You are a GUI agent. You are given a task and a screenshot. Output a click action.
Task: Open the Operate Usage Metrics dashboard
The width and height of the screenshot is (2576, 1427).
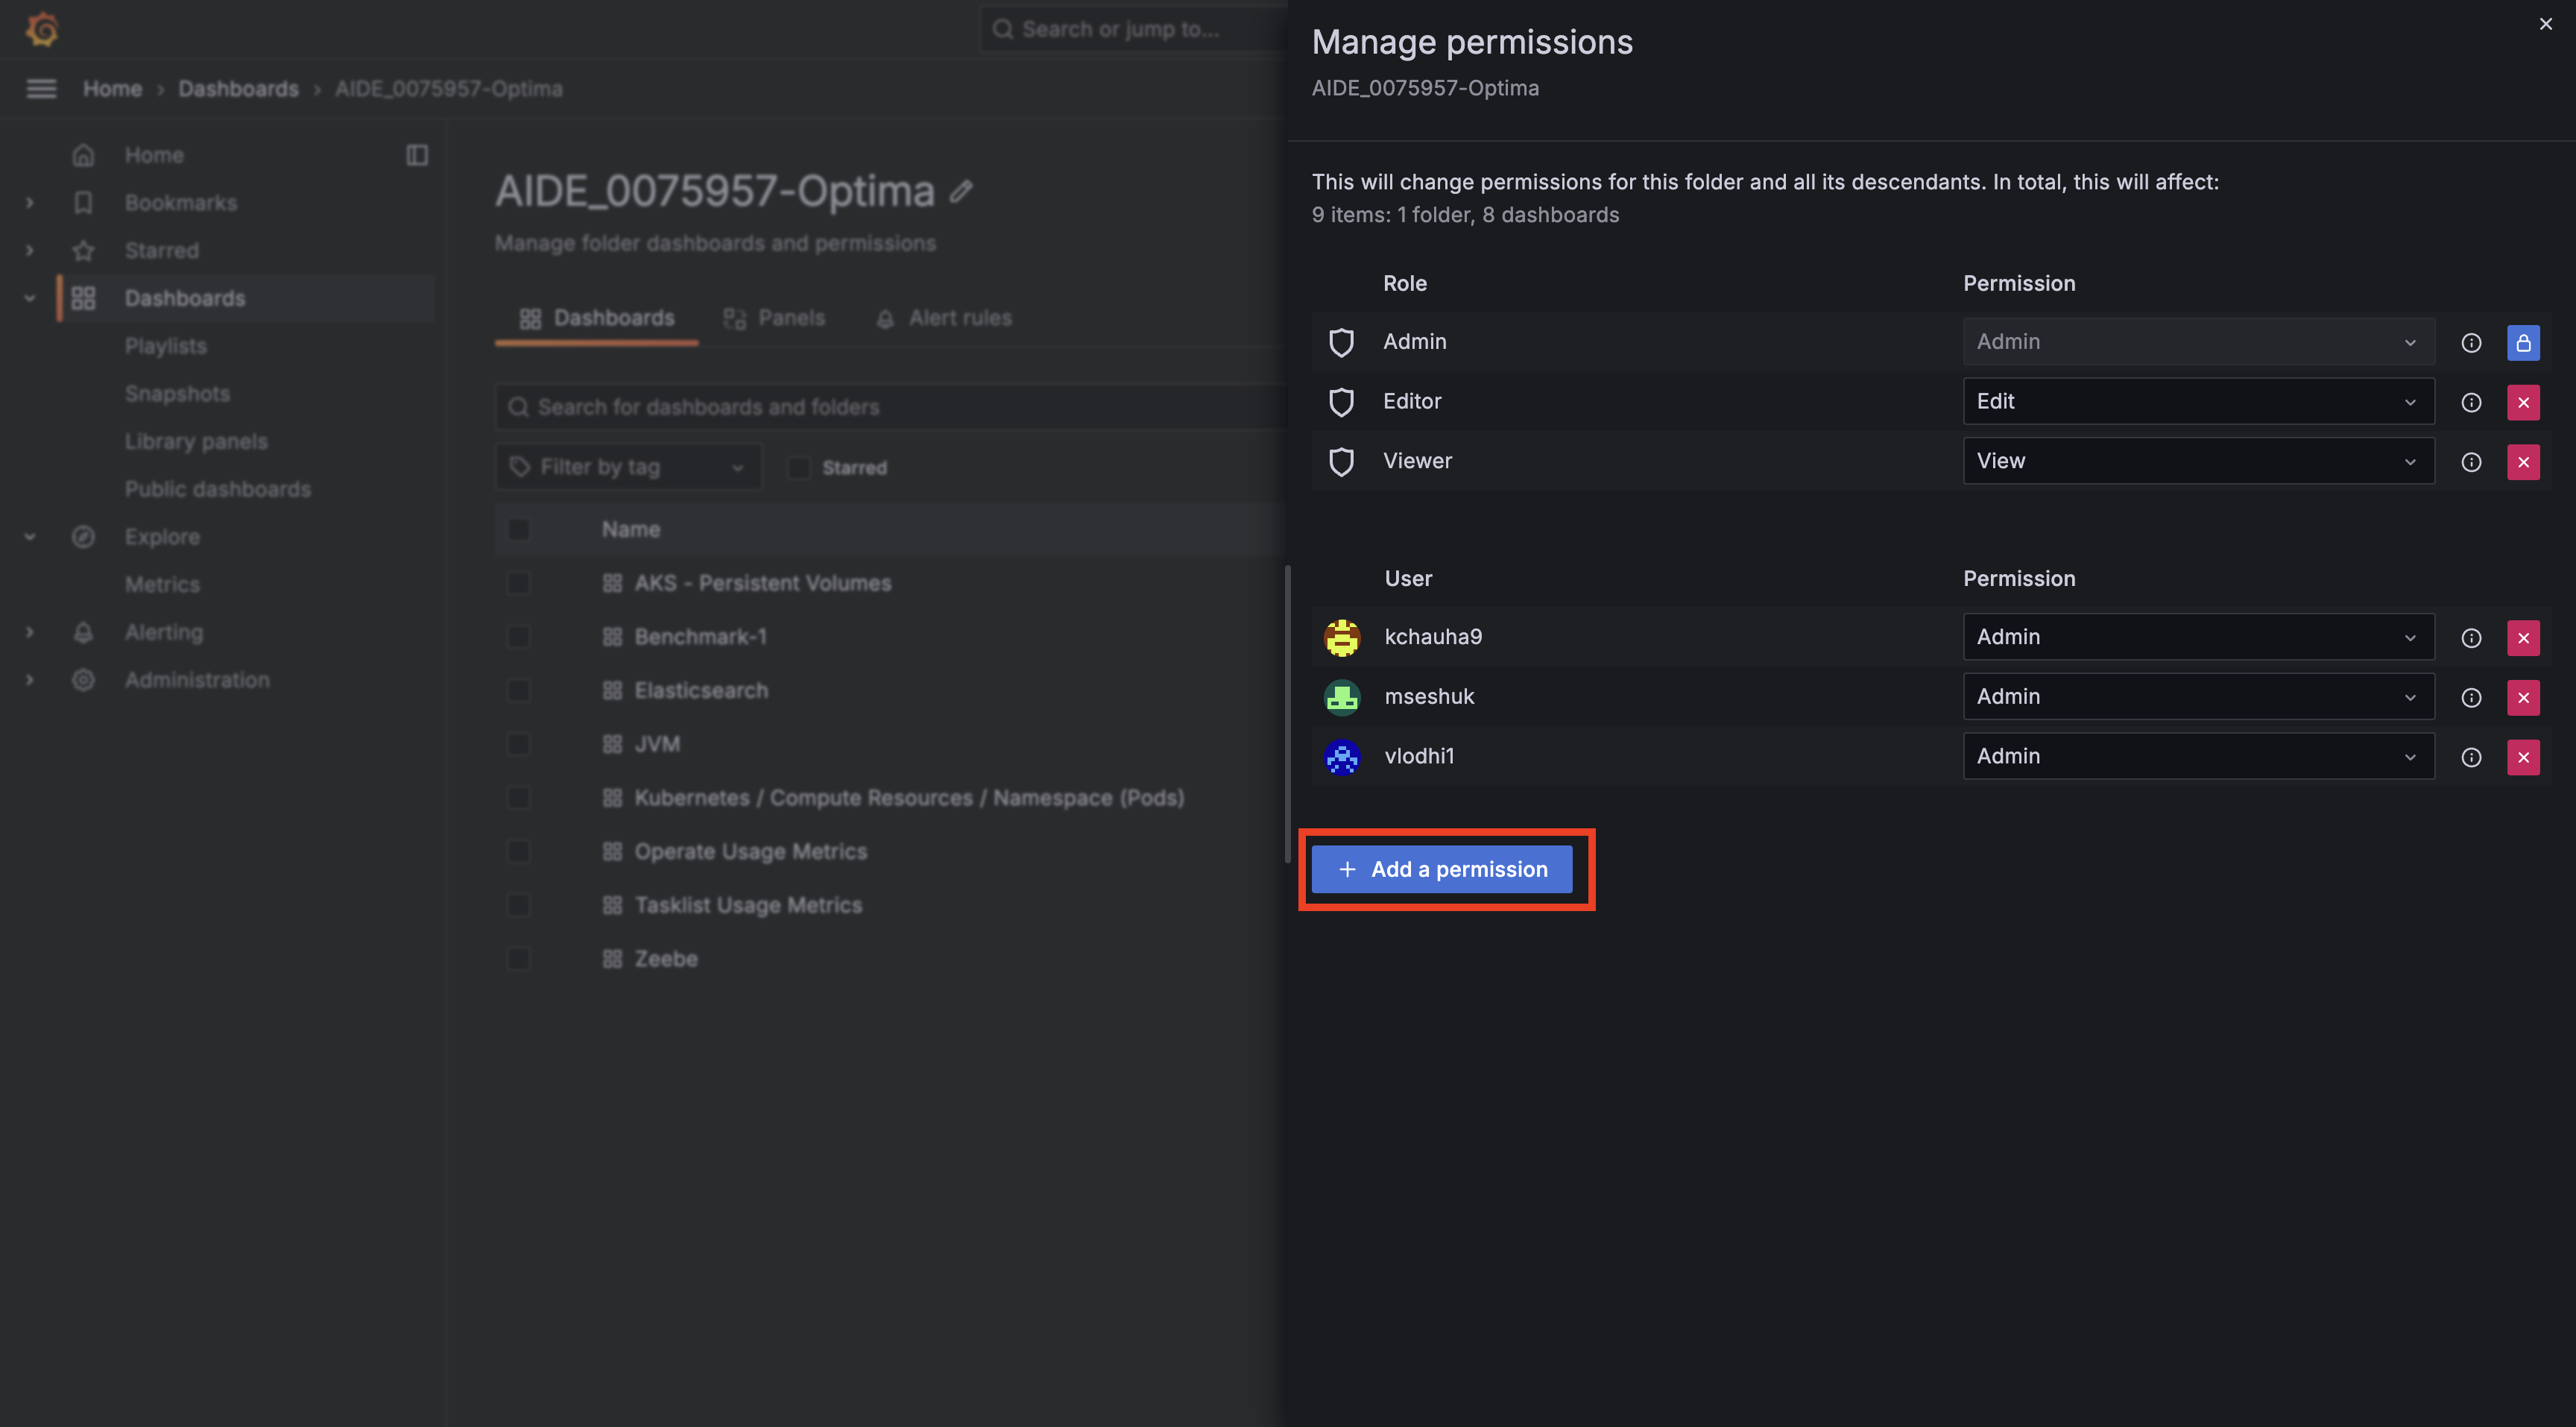click(x=750, y=852)
